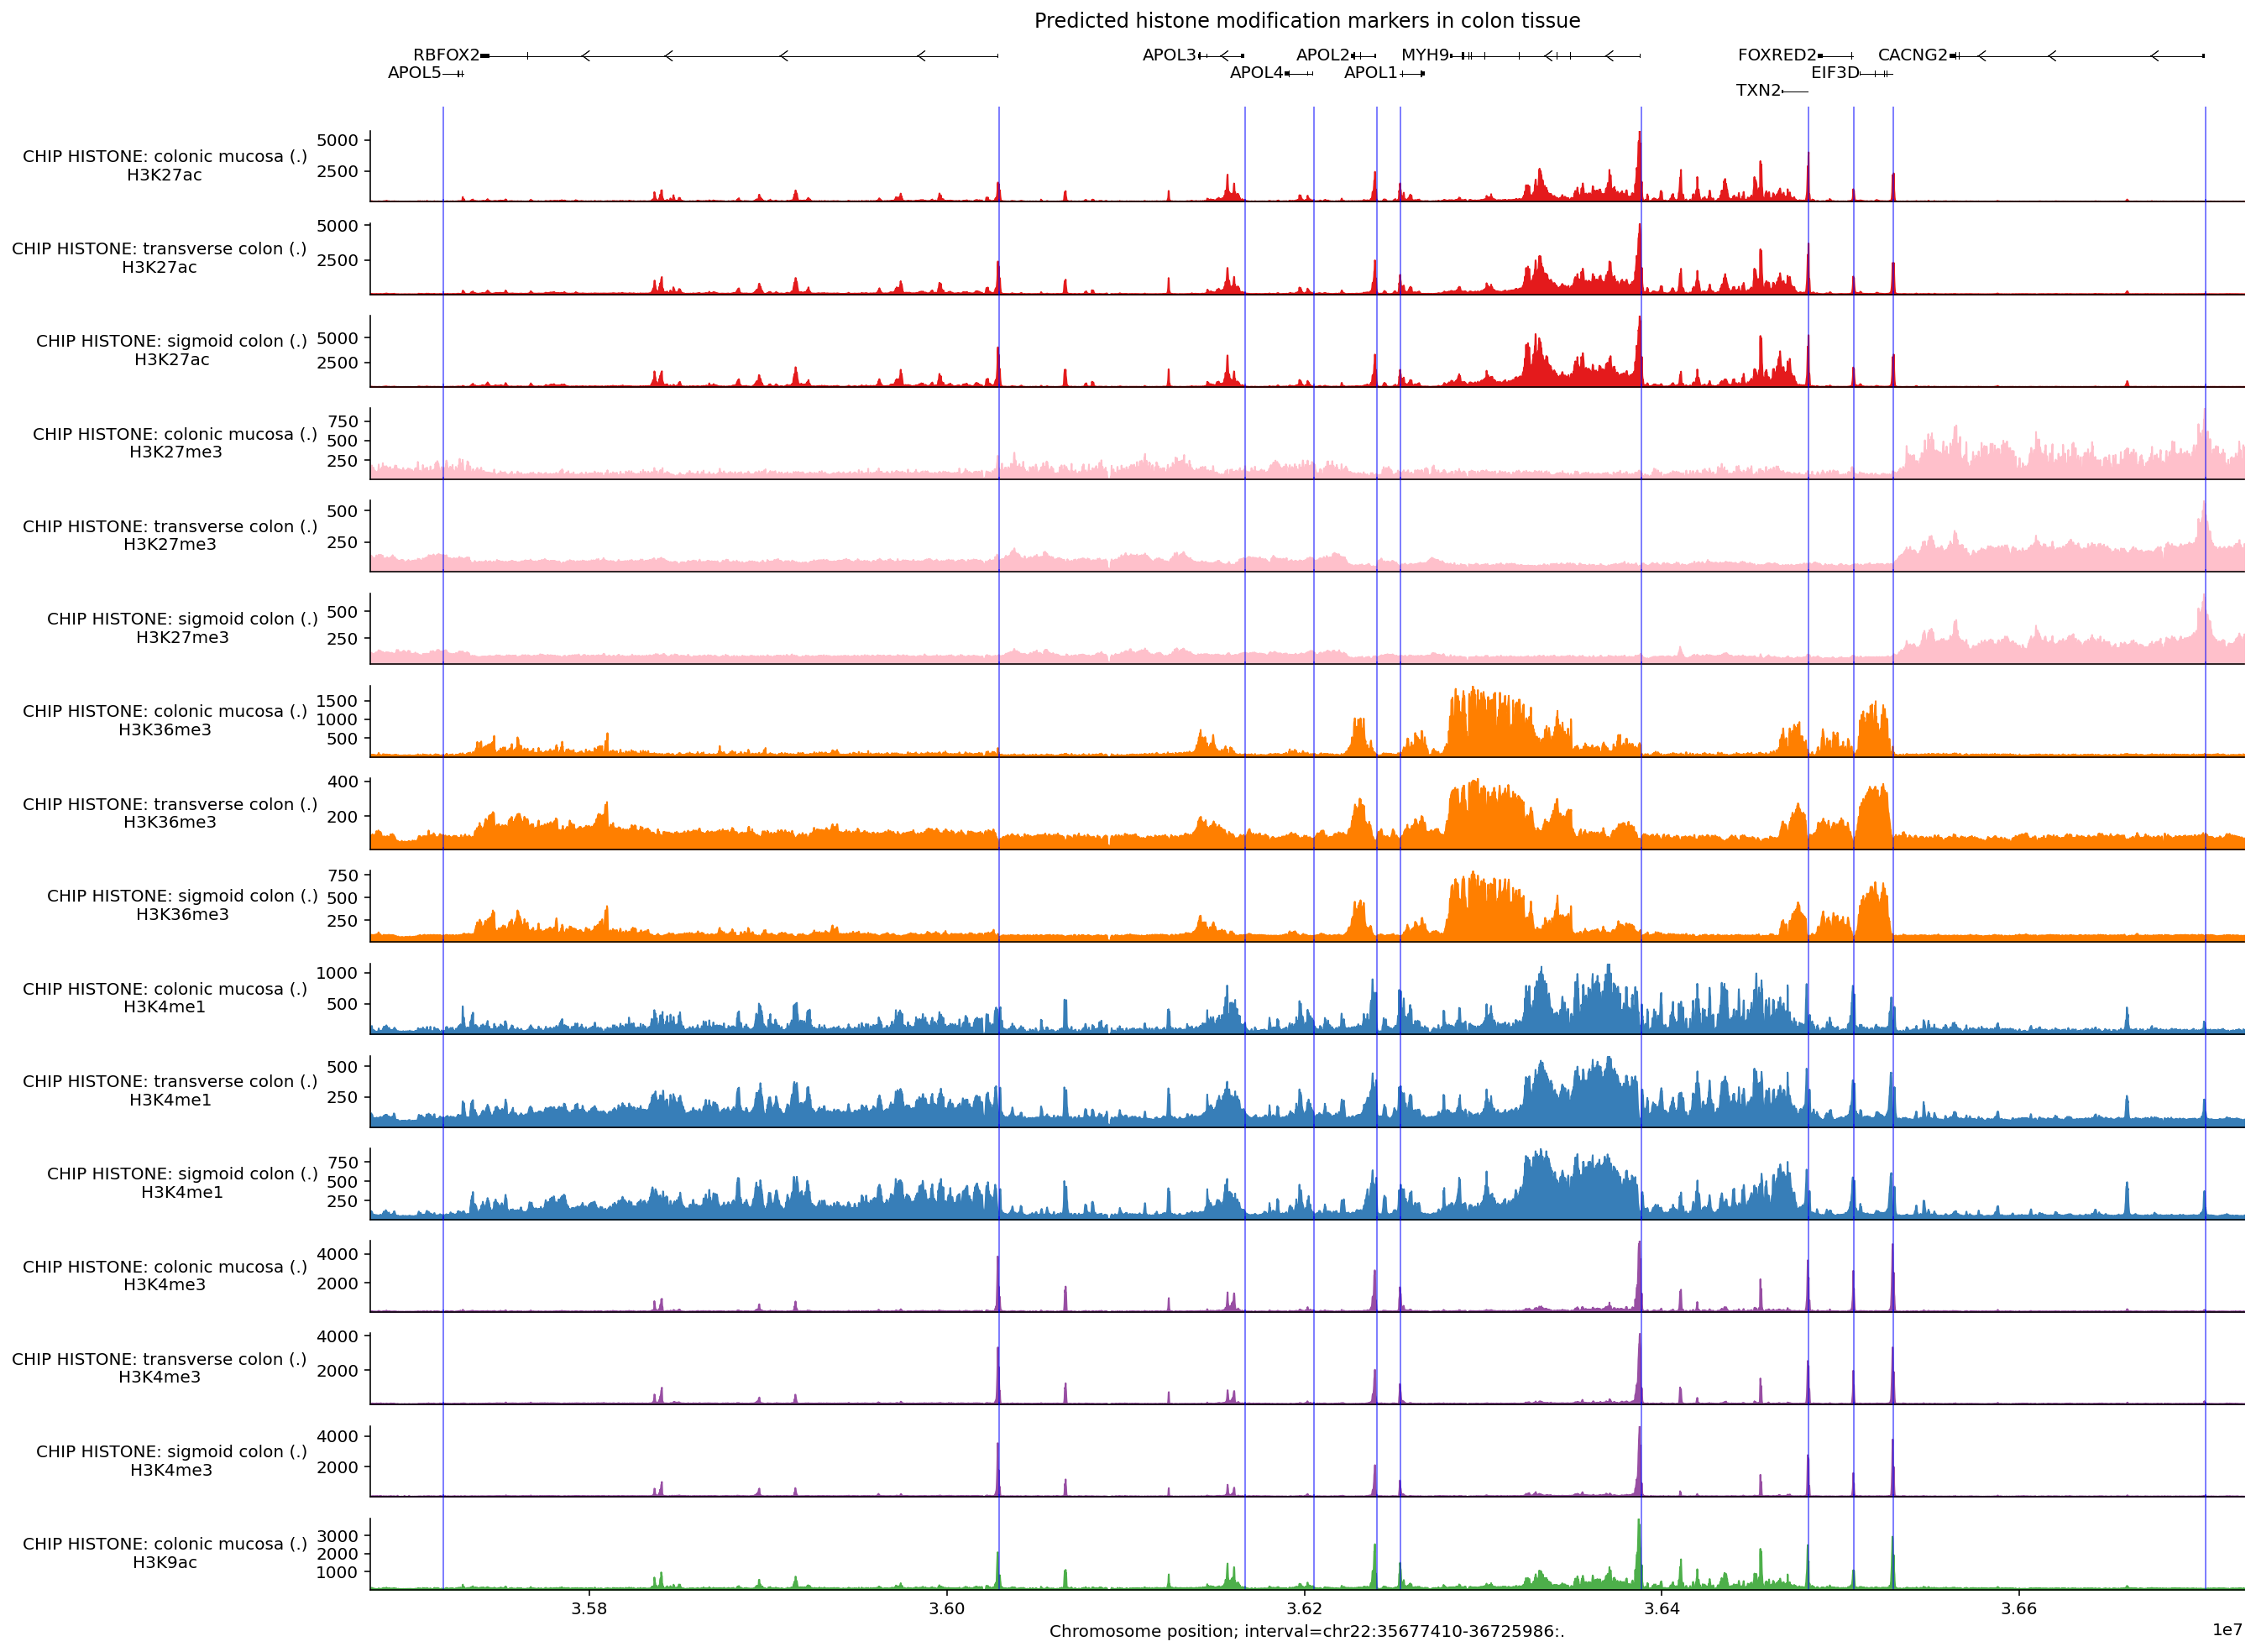Click the plot title text
Screen dimensions: 2256x1652
1307,21
